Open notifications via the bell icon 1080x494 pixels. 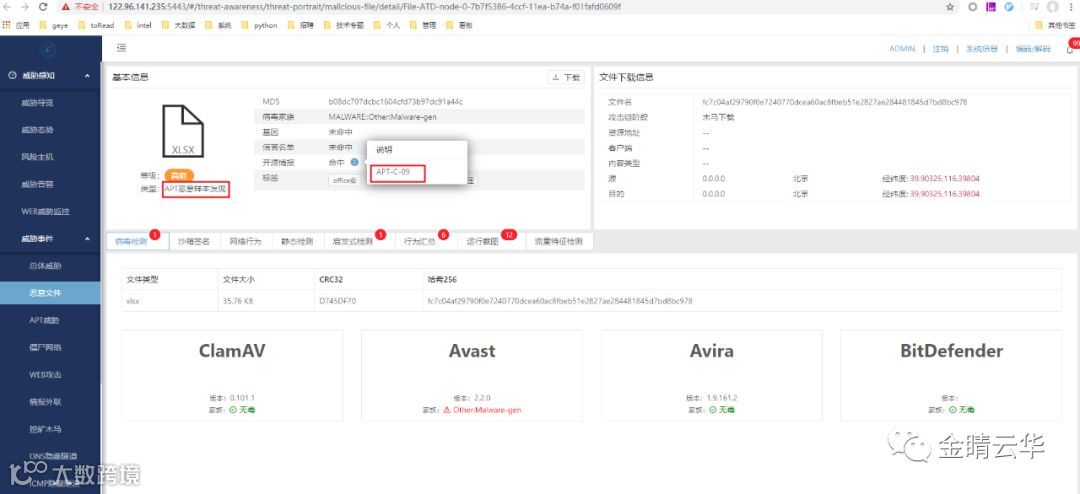[x=1070, y=49]
